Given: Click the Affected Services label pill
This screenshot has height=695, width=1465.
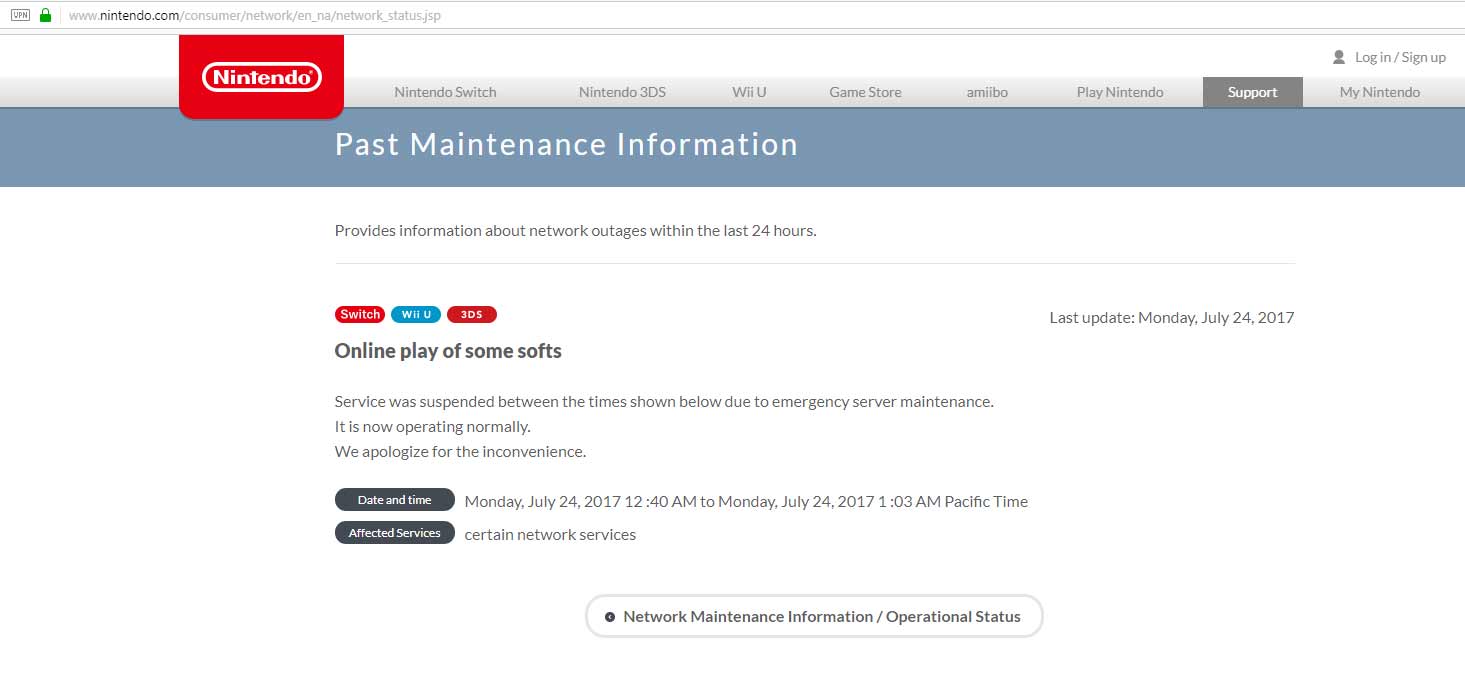Looking at the screenshot, I should click(x=395, y=533).
